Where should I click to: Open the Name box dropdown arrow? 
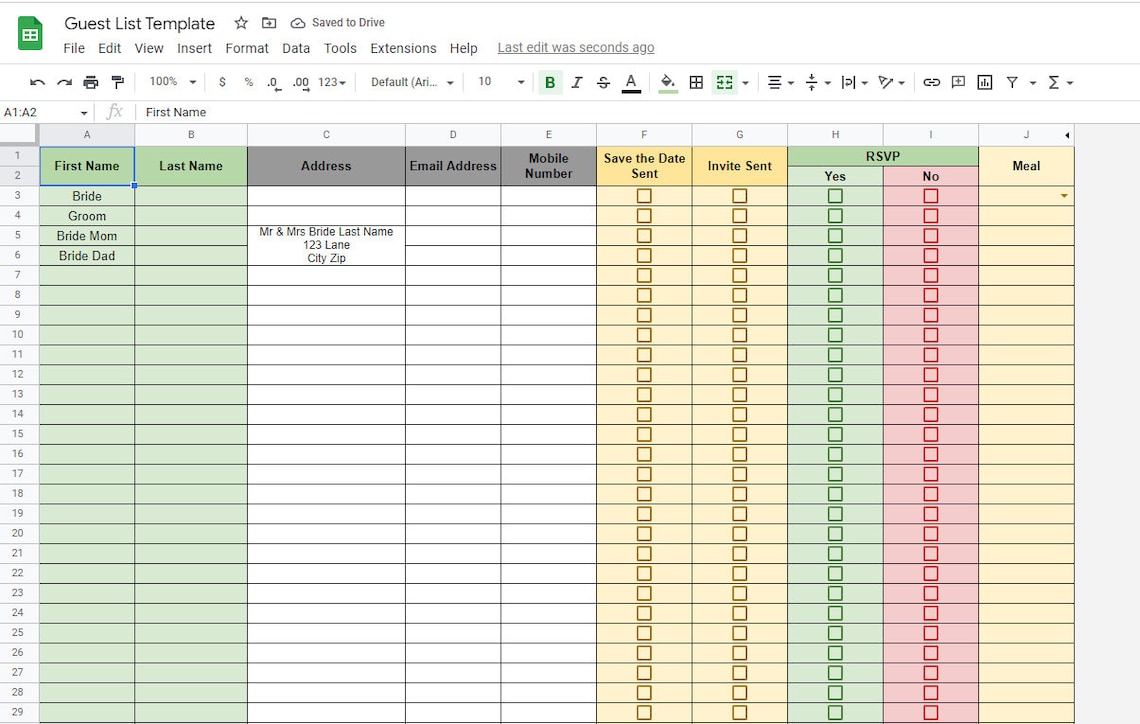pos(84,113)
